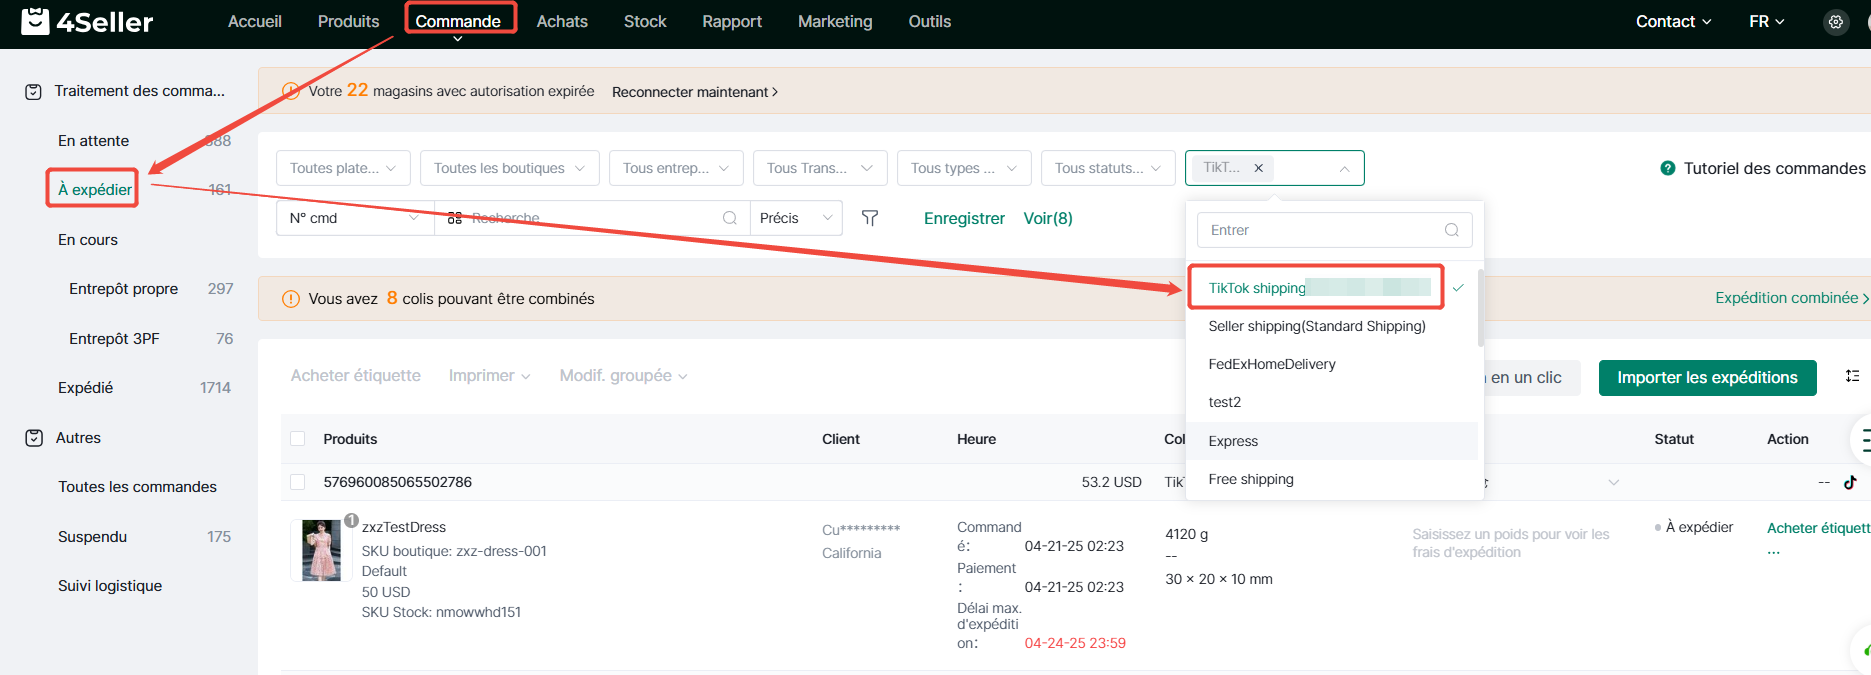Expand the Modif. groupée dropdown
Viewport: 1871px width, 675px height.
click(x=623, y=376)
